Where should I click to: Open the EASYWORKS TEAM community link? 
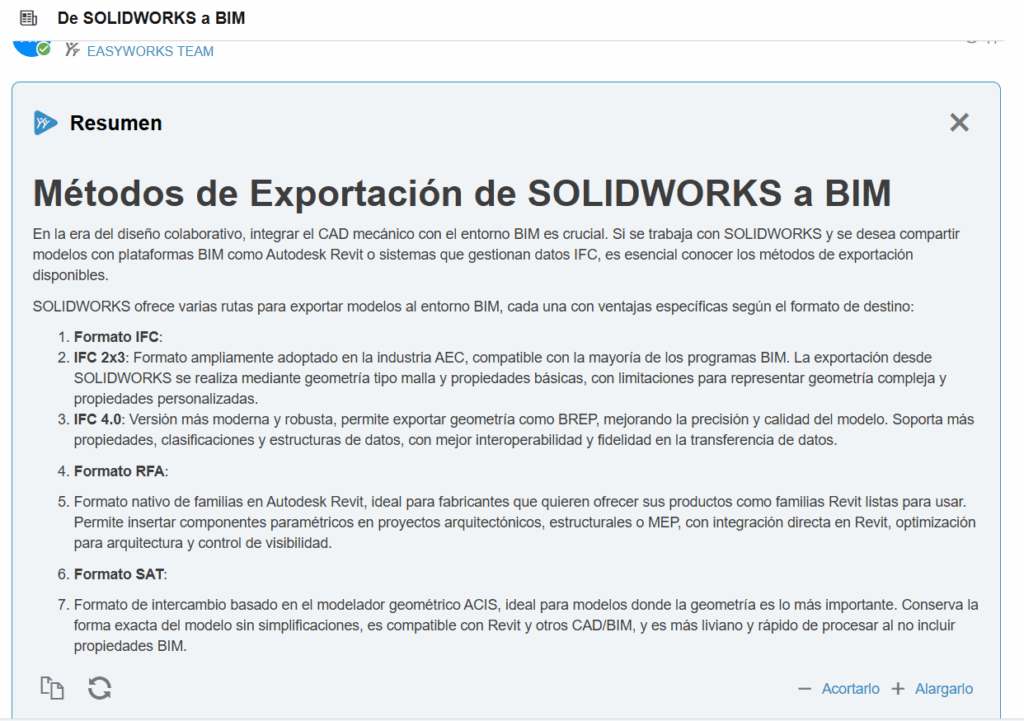click(x=150, y=51)
